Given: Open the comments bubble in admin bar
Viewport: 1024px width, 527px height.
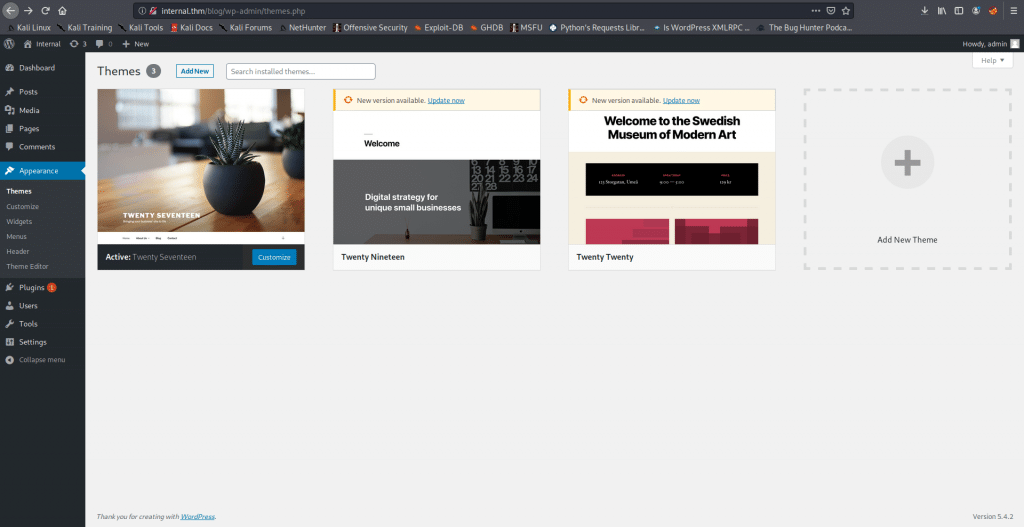Looking at the screenshot, I should coord(104,44).
